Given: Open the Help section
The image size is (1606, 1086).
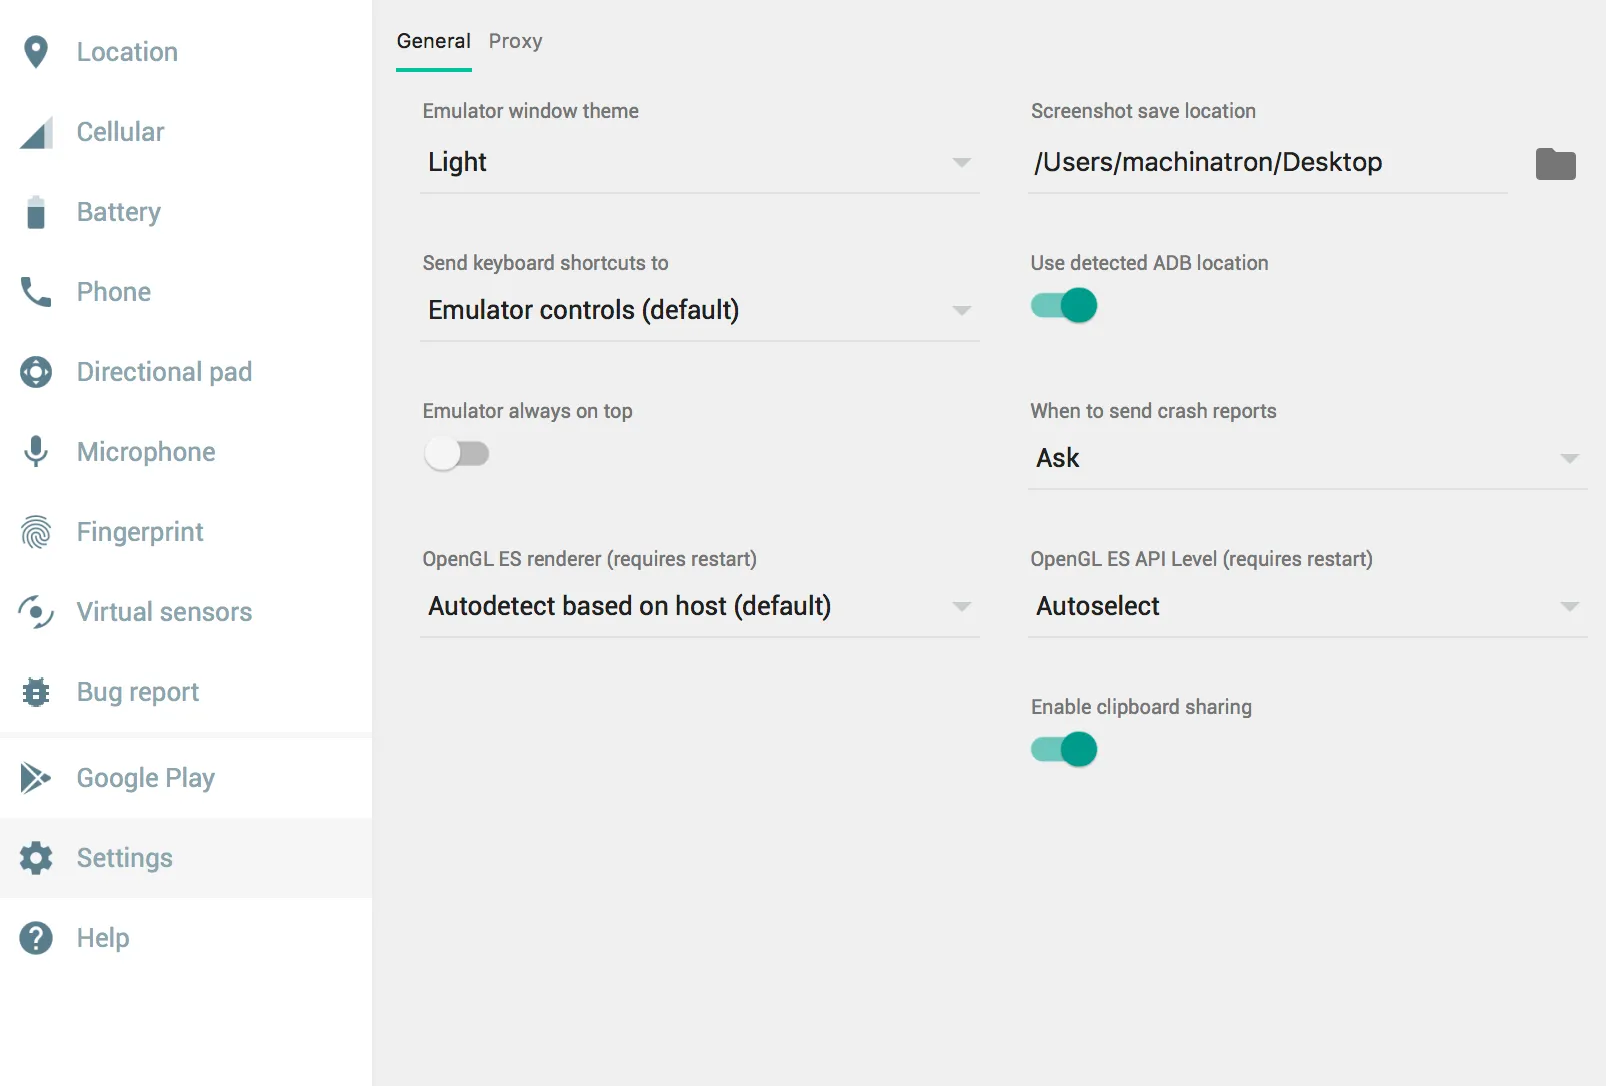Looking at the screenshot, I should click(103, 938).
